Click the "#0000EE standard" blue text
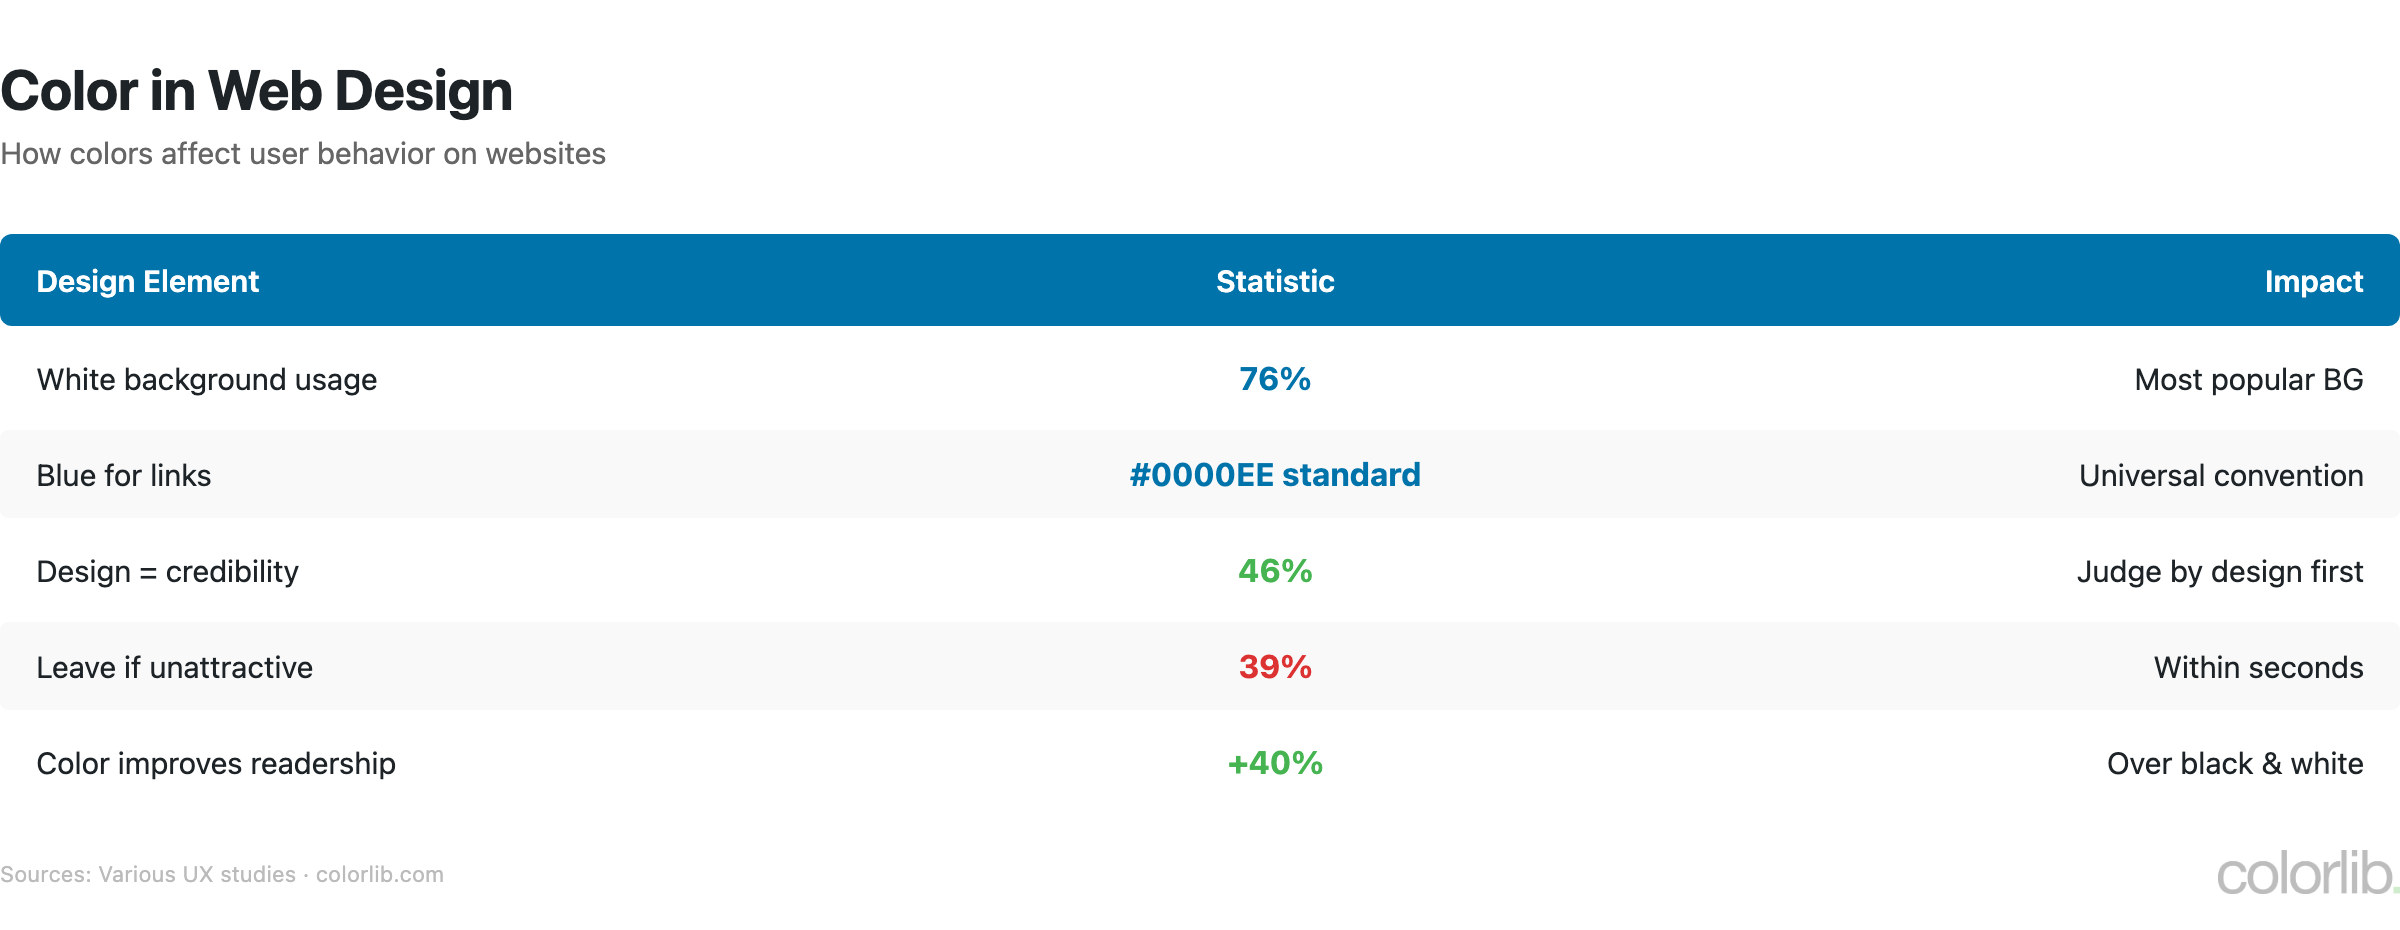The height and width of the screenshot is (930, 2400). [x=1275, y=475]
